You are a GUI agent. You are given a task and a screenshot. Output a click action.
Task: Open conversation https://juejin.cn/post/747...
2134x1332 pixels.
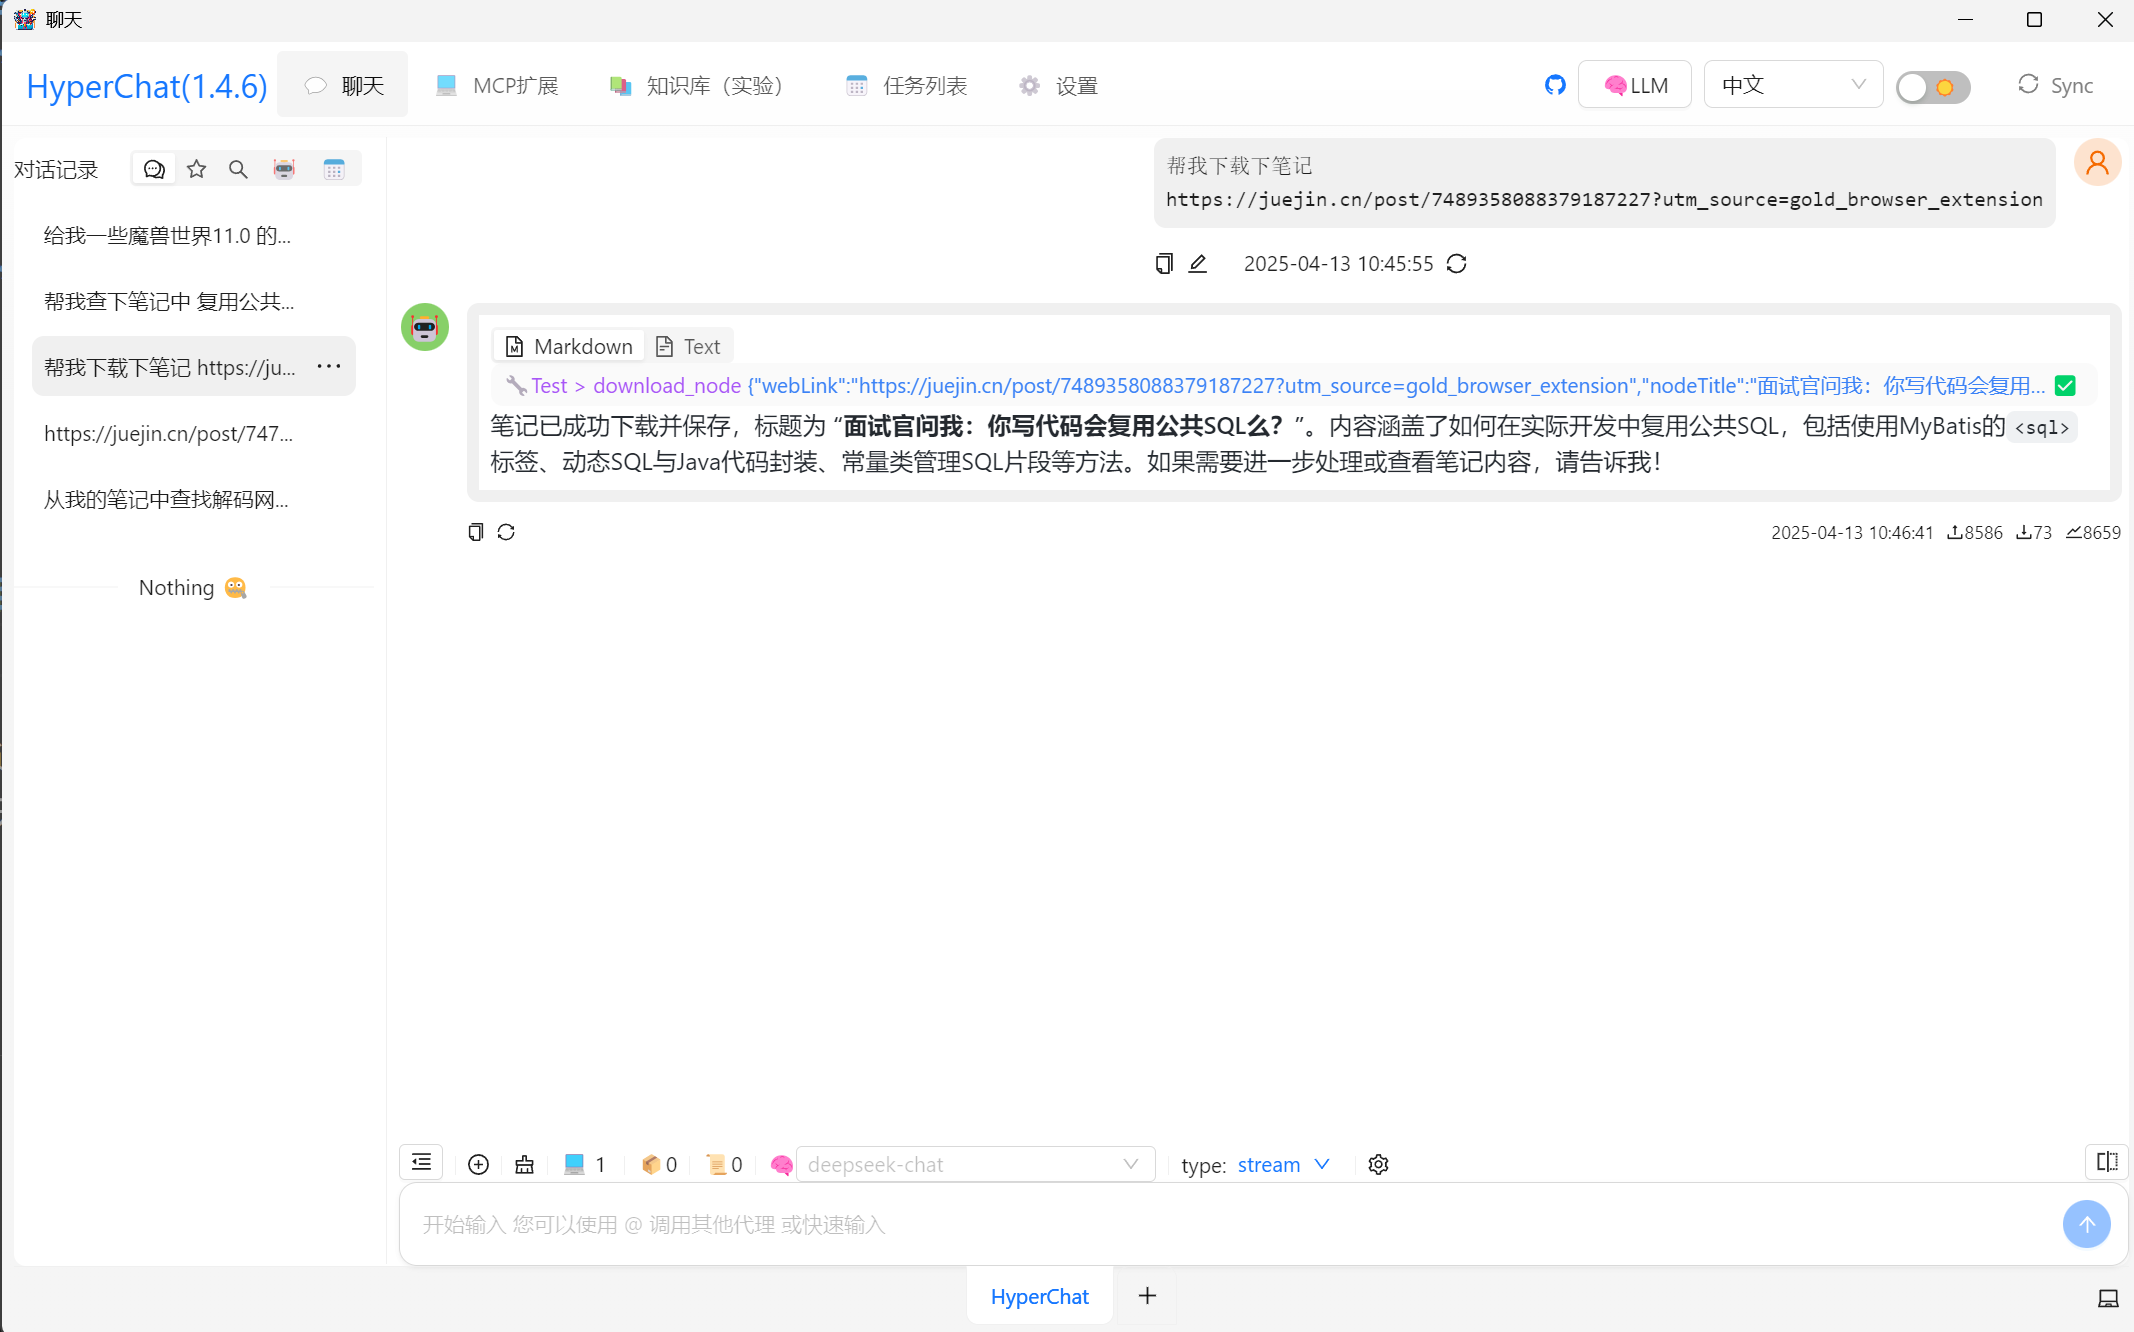tap(194, 433)
